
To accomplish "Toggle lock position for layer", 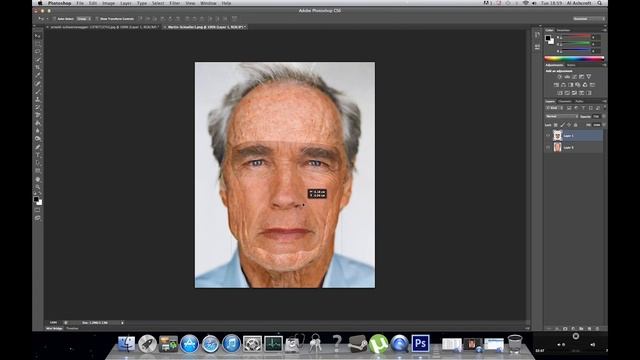I will (569, 125).
